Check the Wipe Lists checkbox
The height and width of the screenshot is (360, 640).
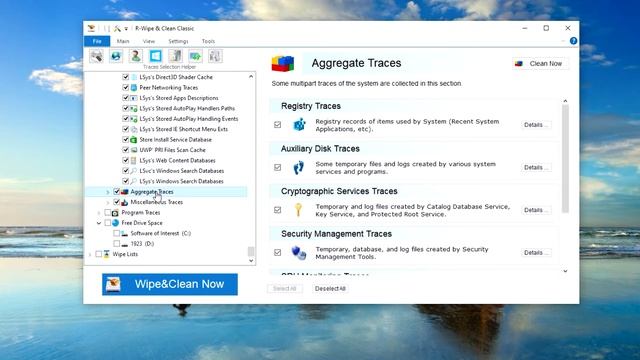point(99,254)
